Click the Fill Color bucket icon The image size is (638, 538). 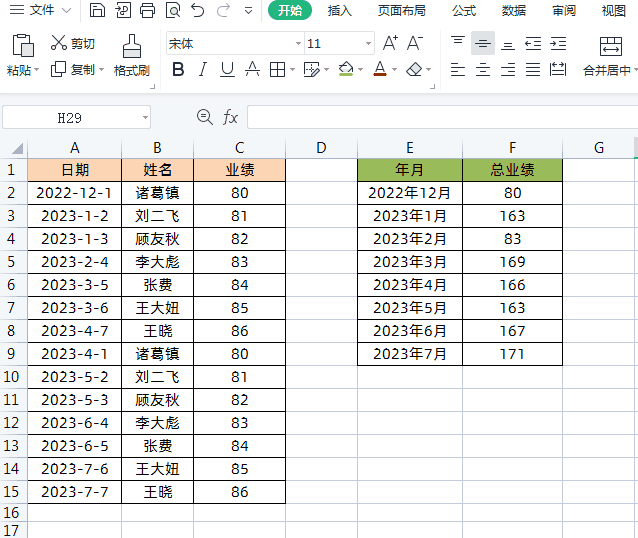(346, 69)
